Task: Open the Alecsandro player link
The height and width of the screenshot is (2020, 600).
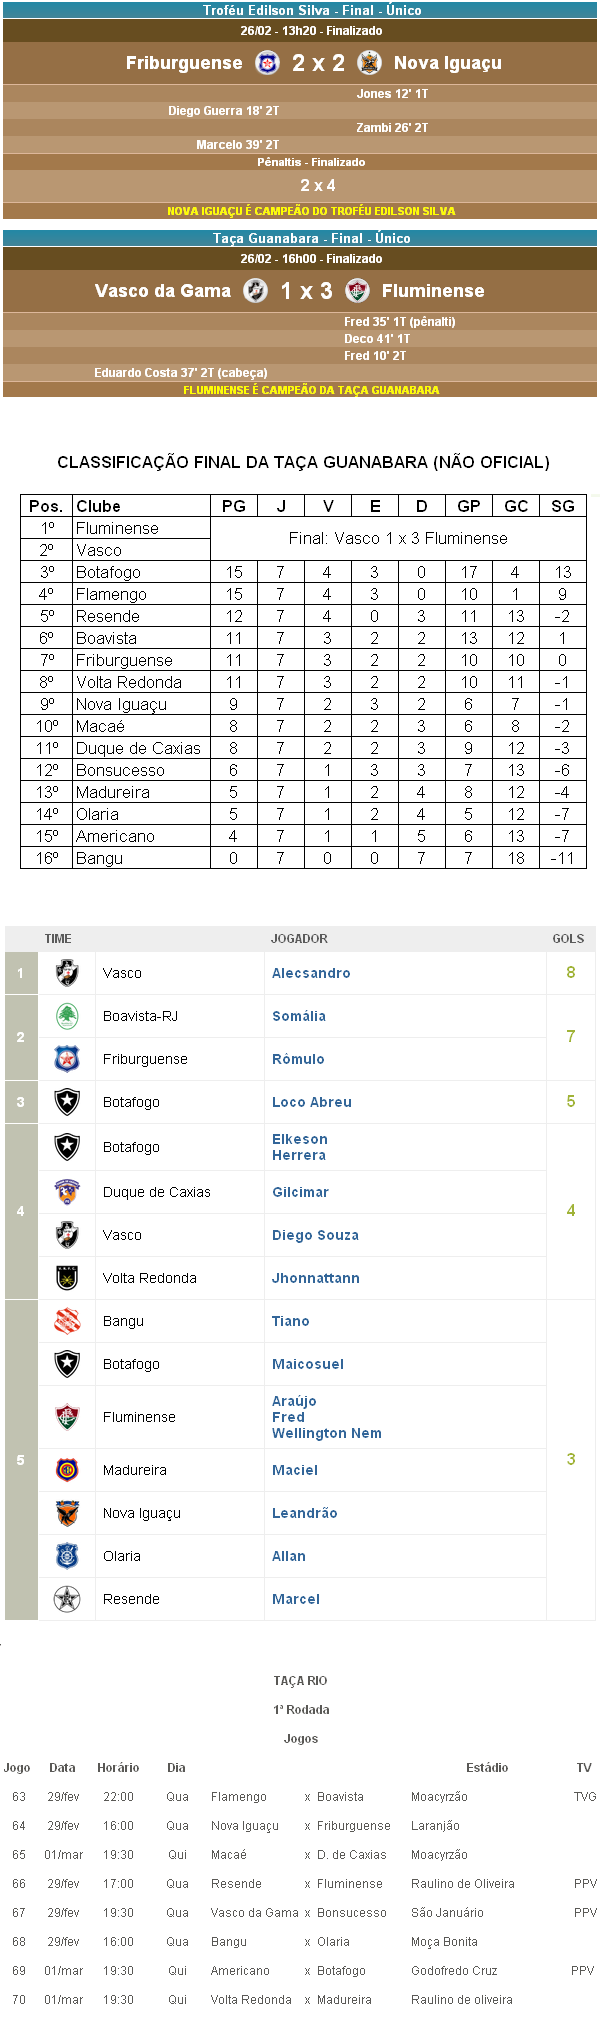Action: 311,973
